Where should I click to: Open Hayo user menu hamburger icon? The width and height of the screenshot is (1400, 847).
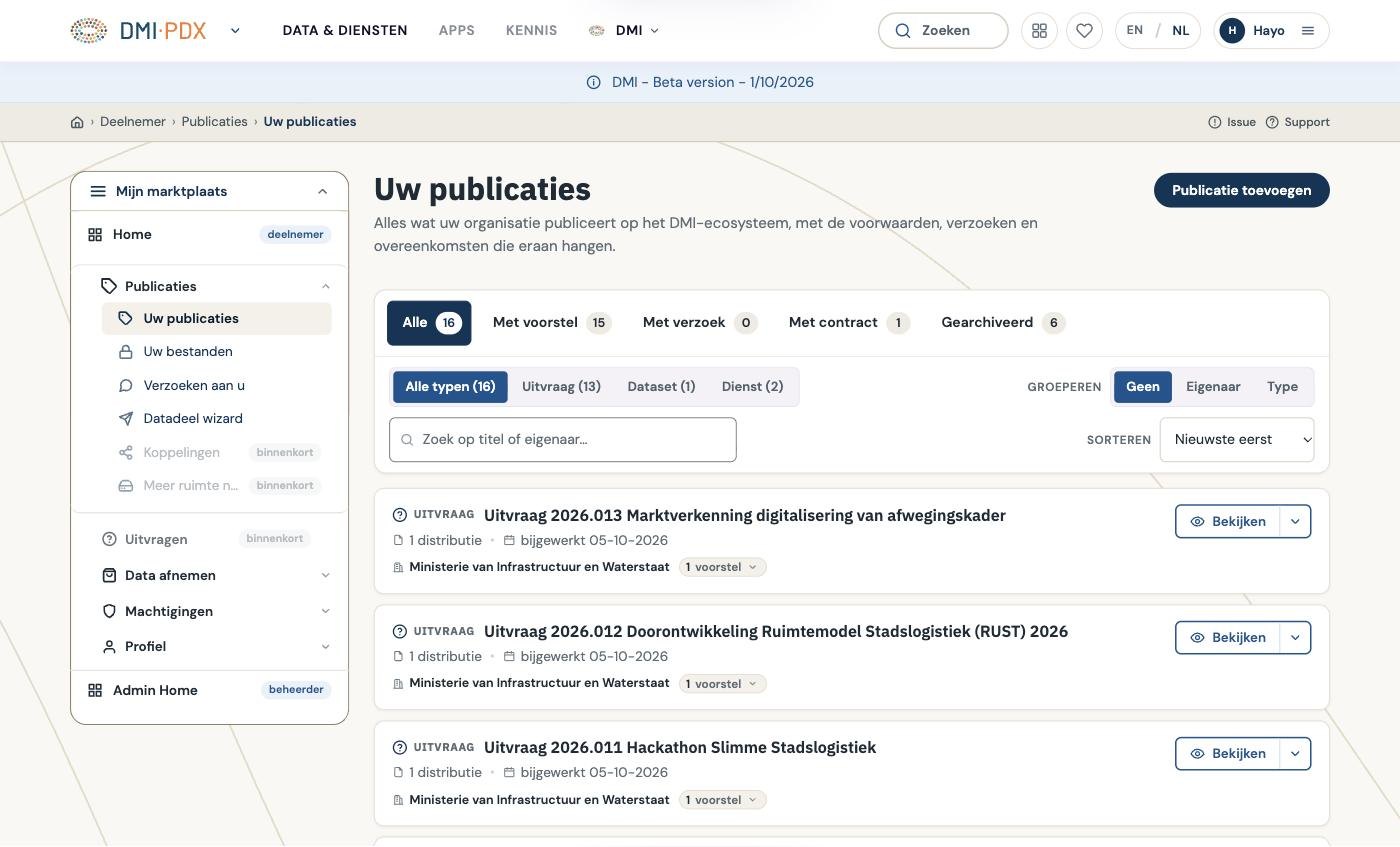click(1307, 30)
